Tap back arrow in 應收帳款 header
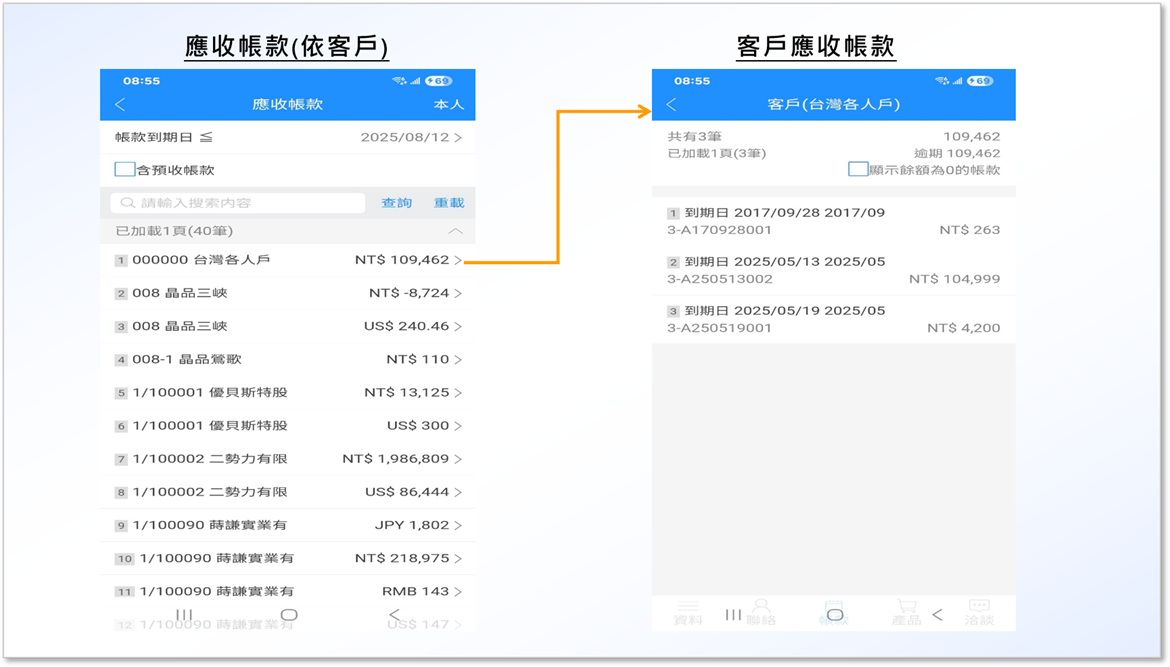The width and height of the screenshot is (1170, 667). click(x=120, y=105)
